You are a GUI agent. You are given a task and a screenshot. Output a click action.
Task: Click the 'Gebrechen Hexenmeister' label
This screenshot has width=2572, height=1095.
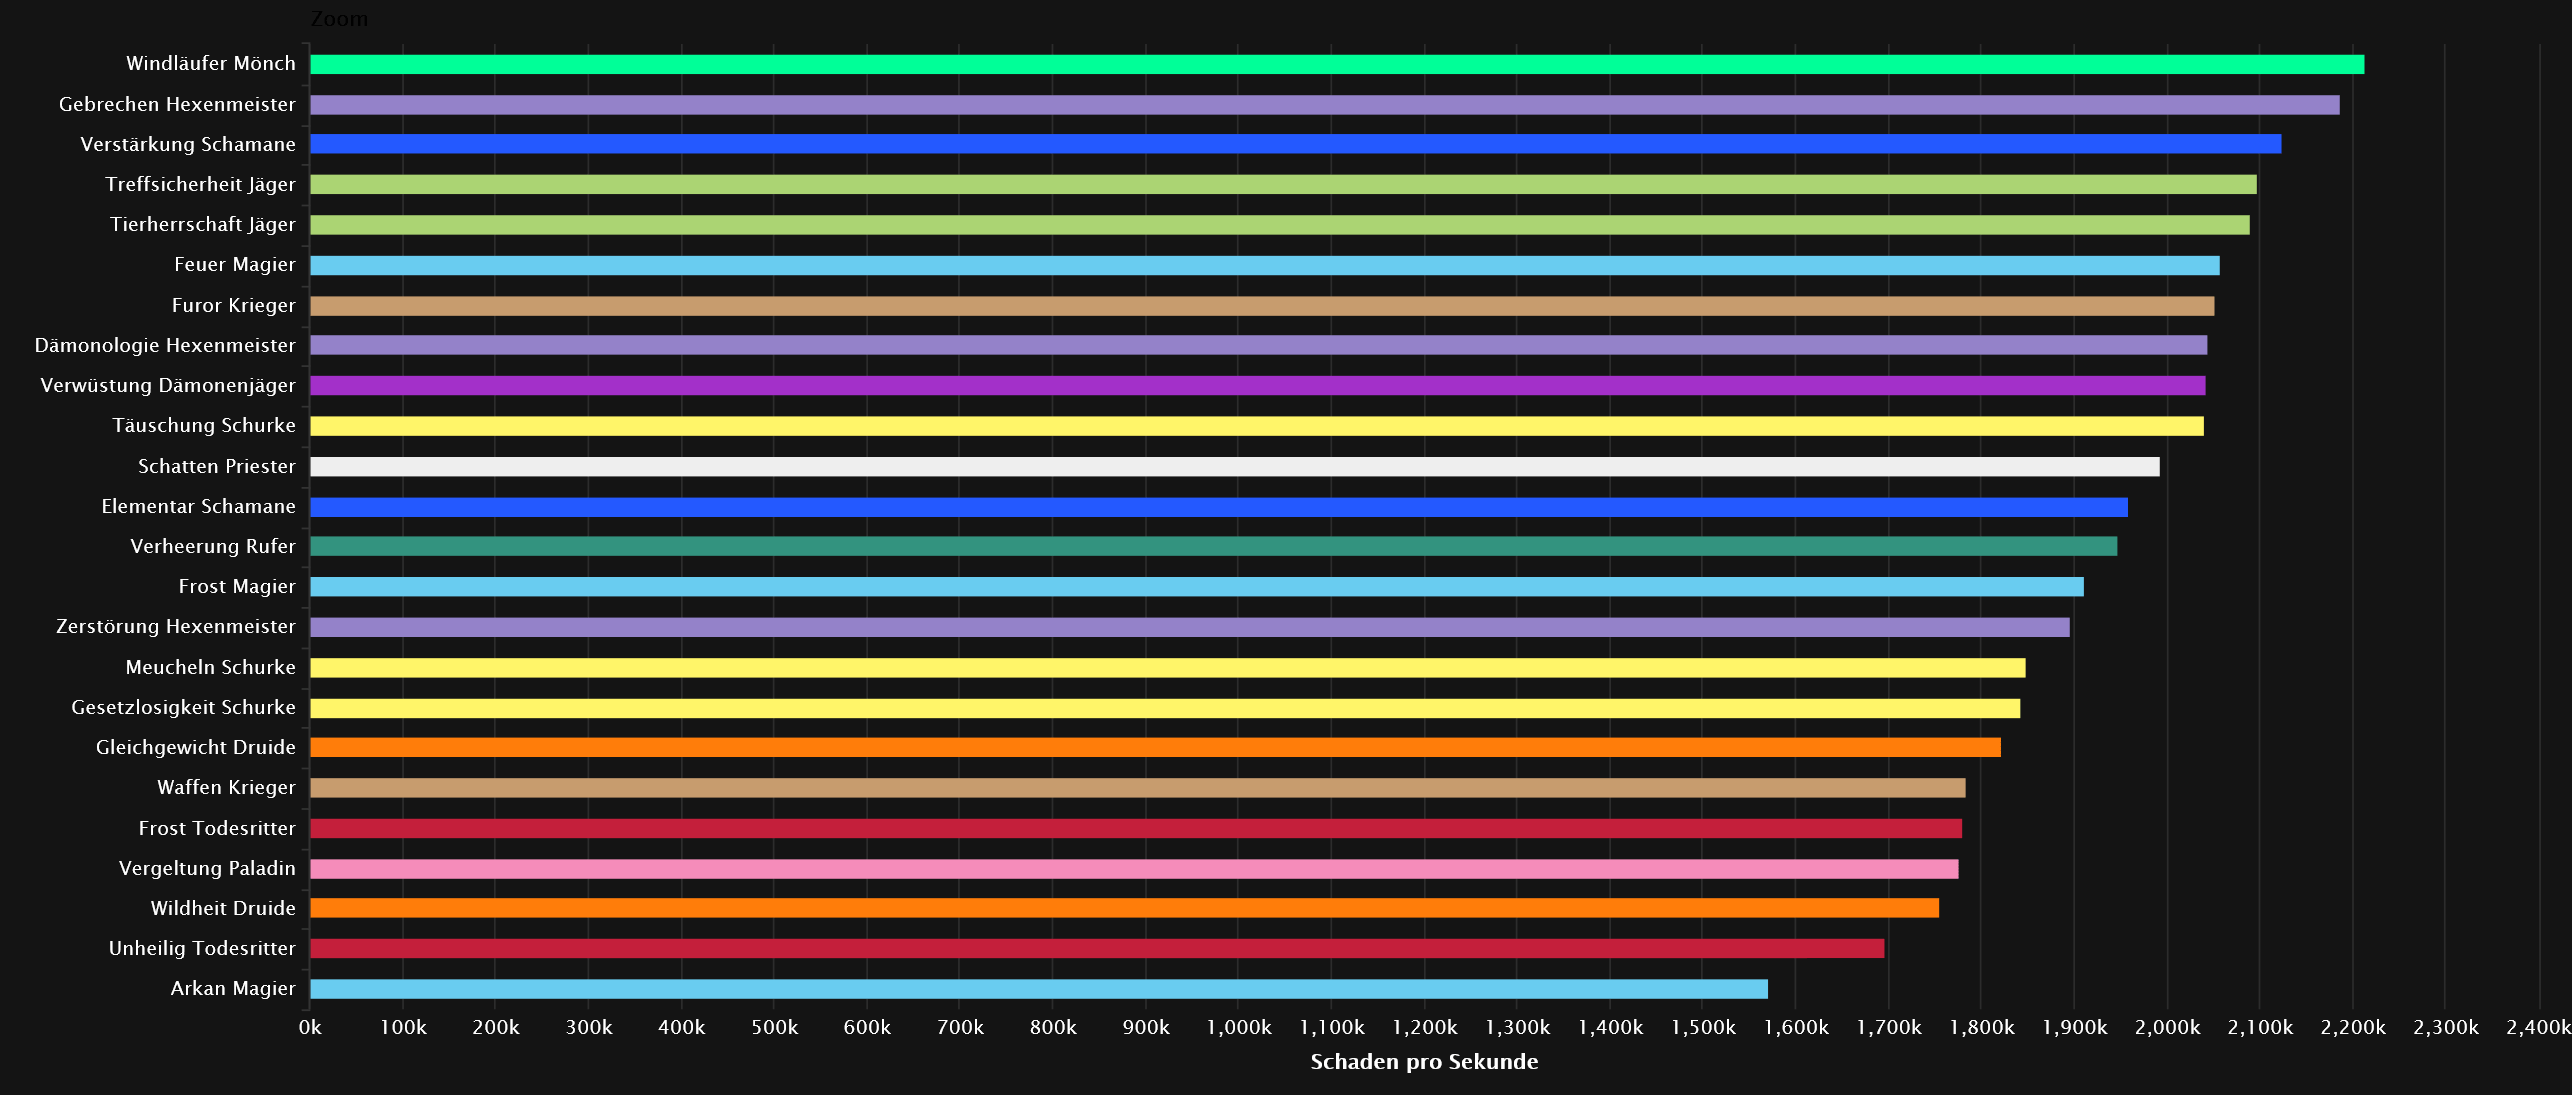[177, 104]
